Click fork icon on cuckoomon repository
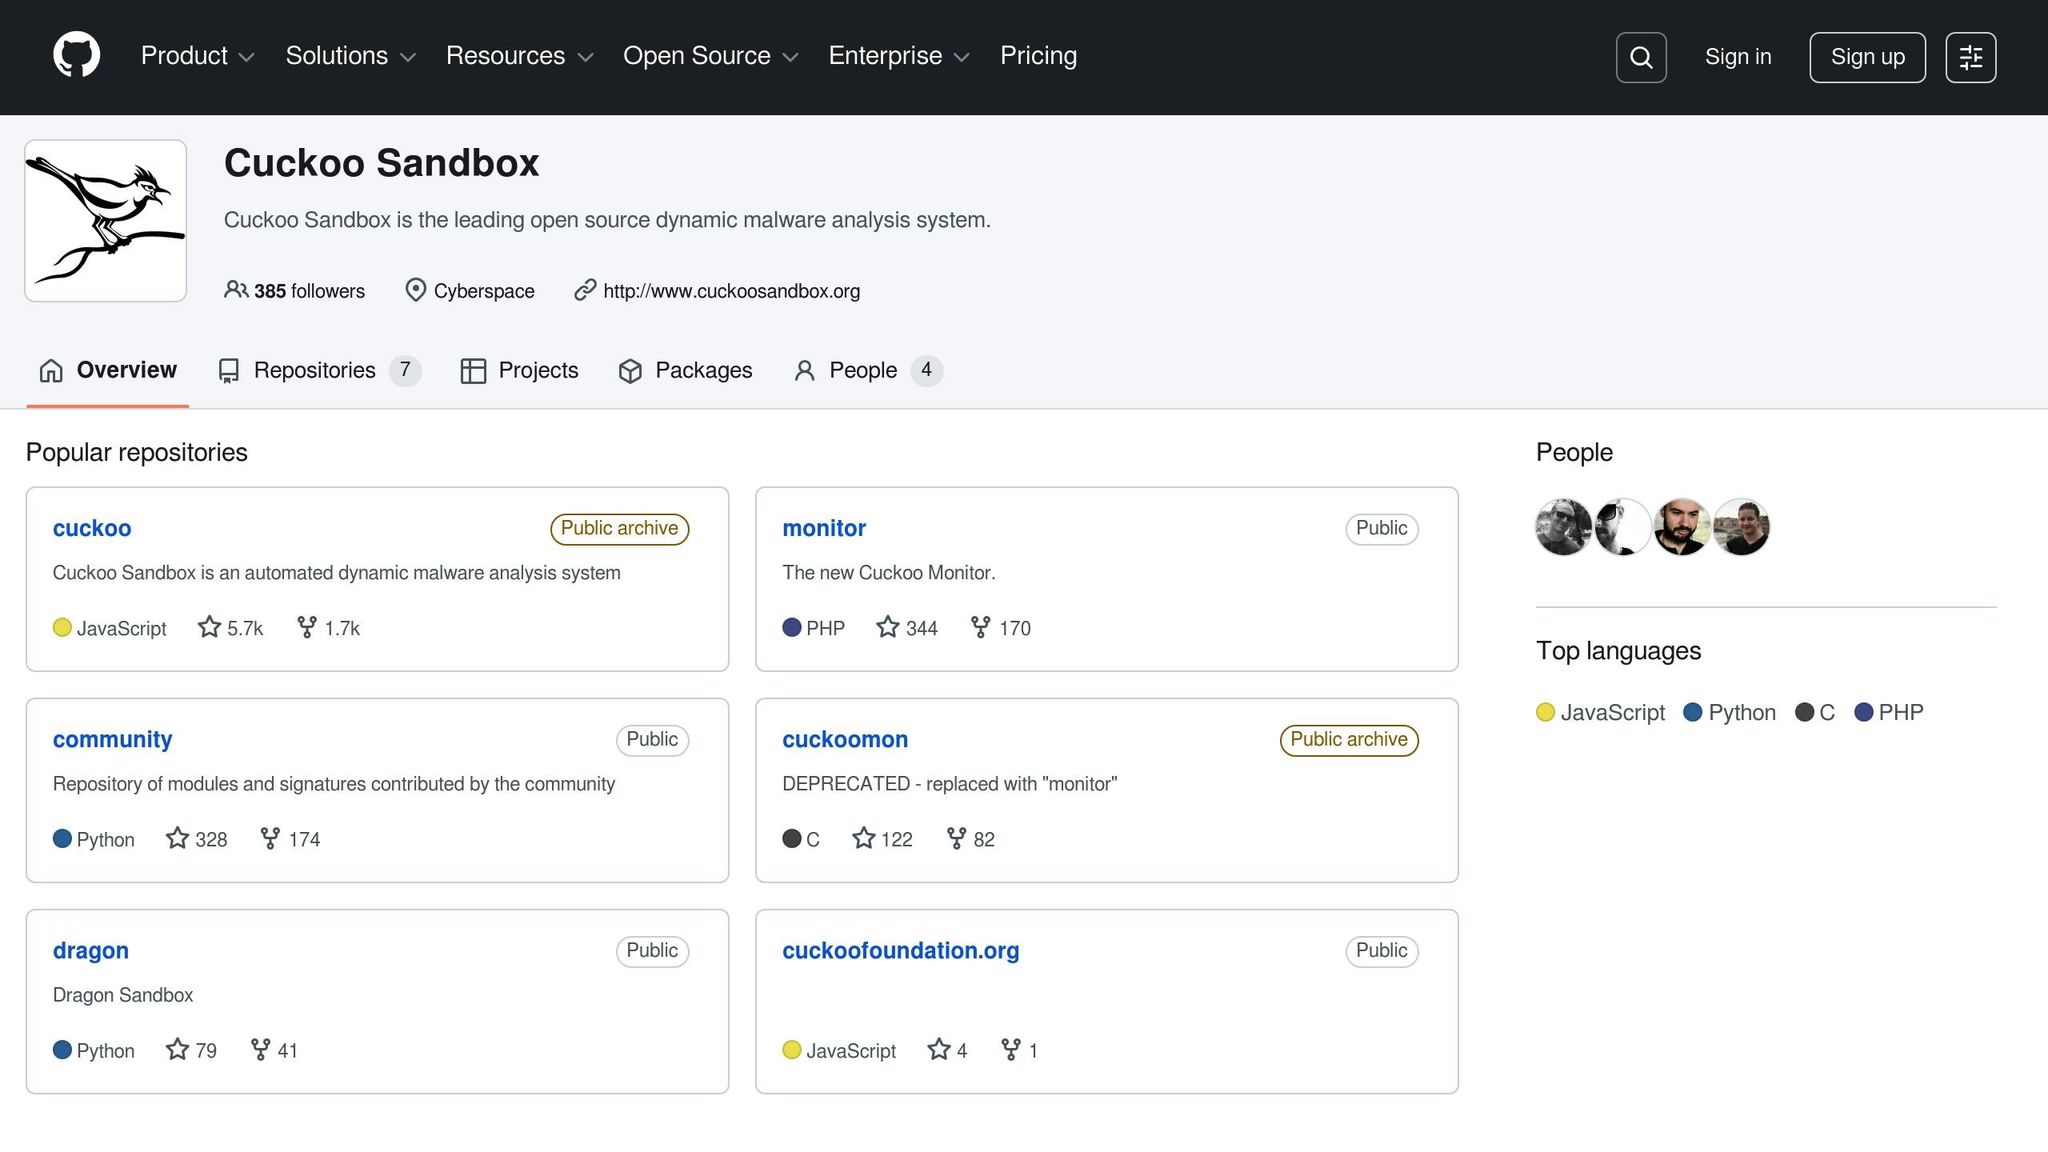 pyautogui.click(x=957, y=838)
